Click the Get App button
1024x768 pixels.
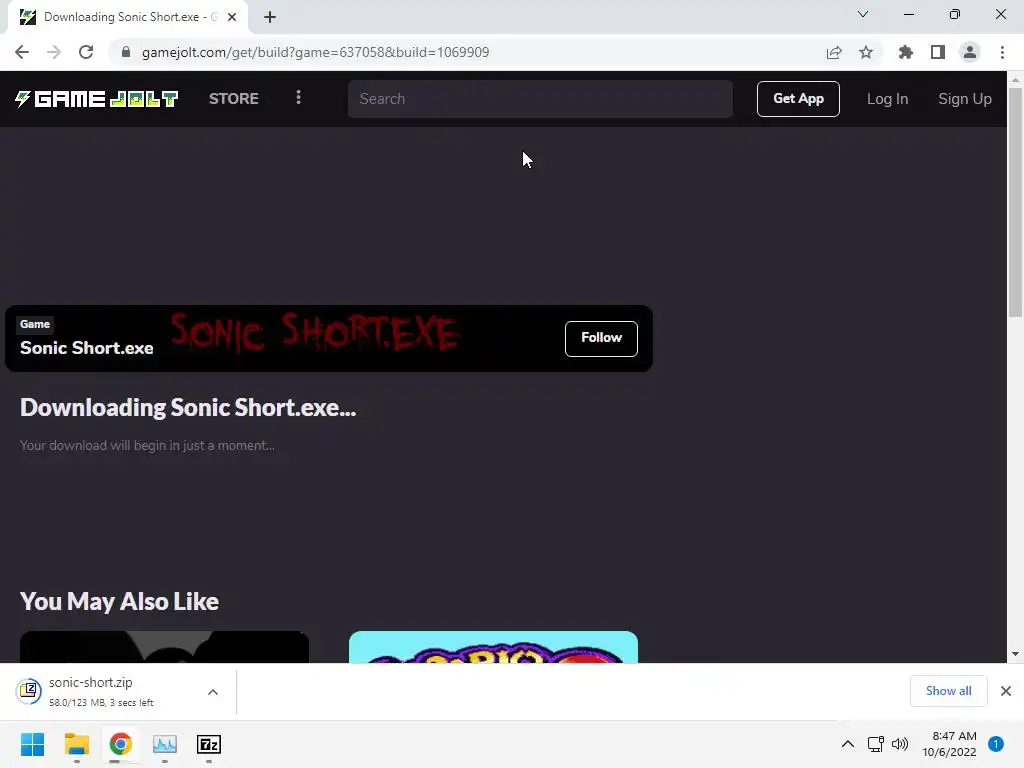[x=798, y=99]
